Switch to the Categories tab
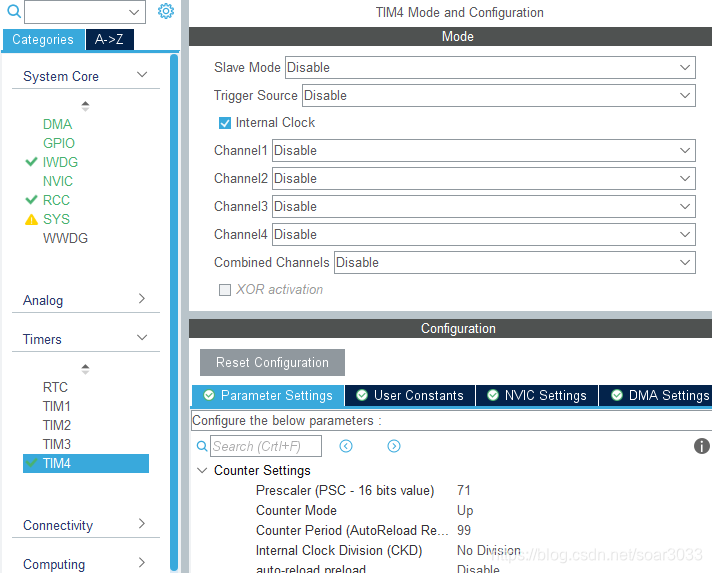The height and width of the screenshot is (573, 712). tap(43, 40)
